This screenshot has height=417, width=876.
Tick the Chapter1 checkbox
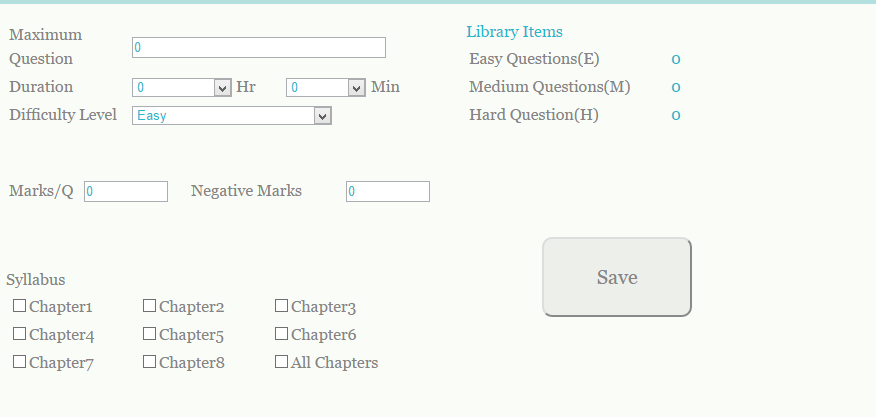coord(19,306)
